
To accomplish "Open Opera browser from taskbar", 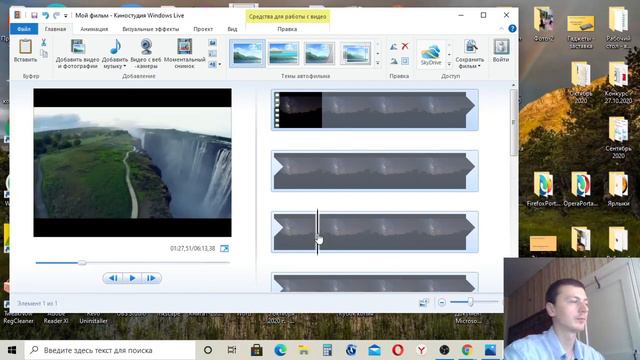I will [x=398, y=350].
